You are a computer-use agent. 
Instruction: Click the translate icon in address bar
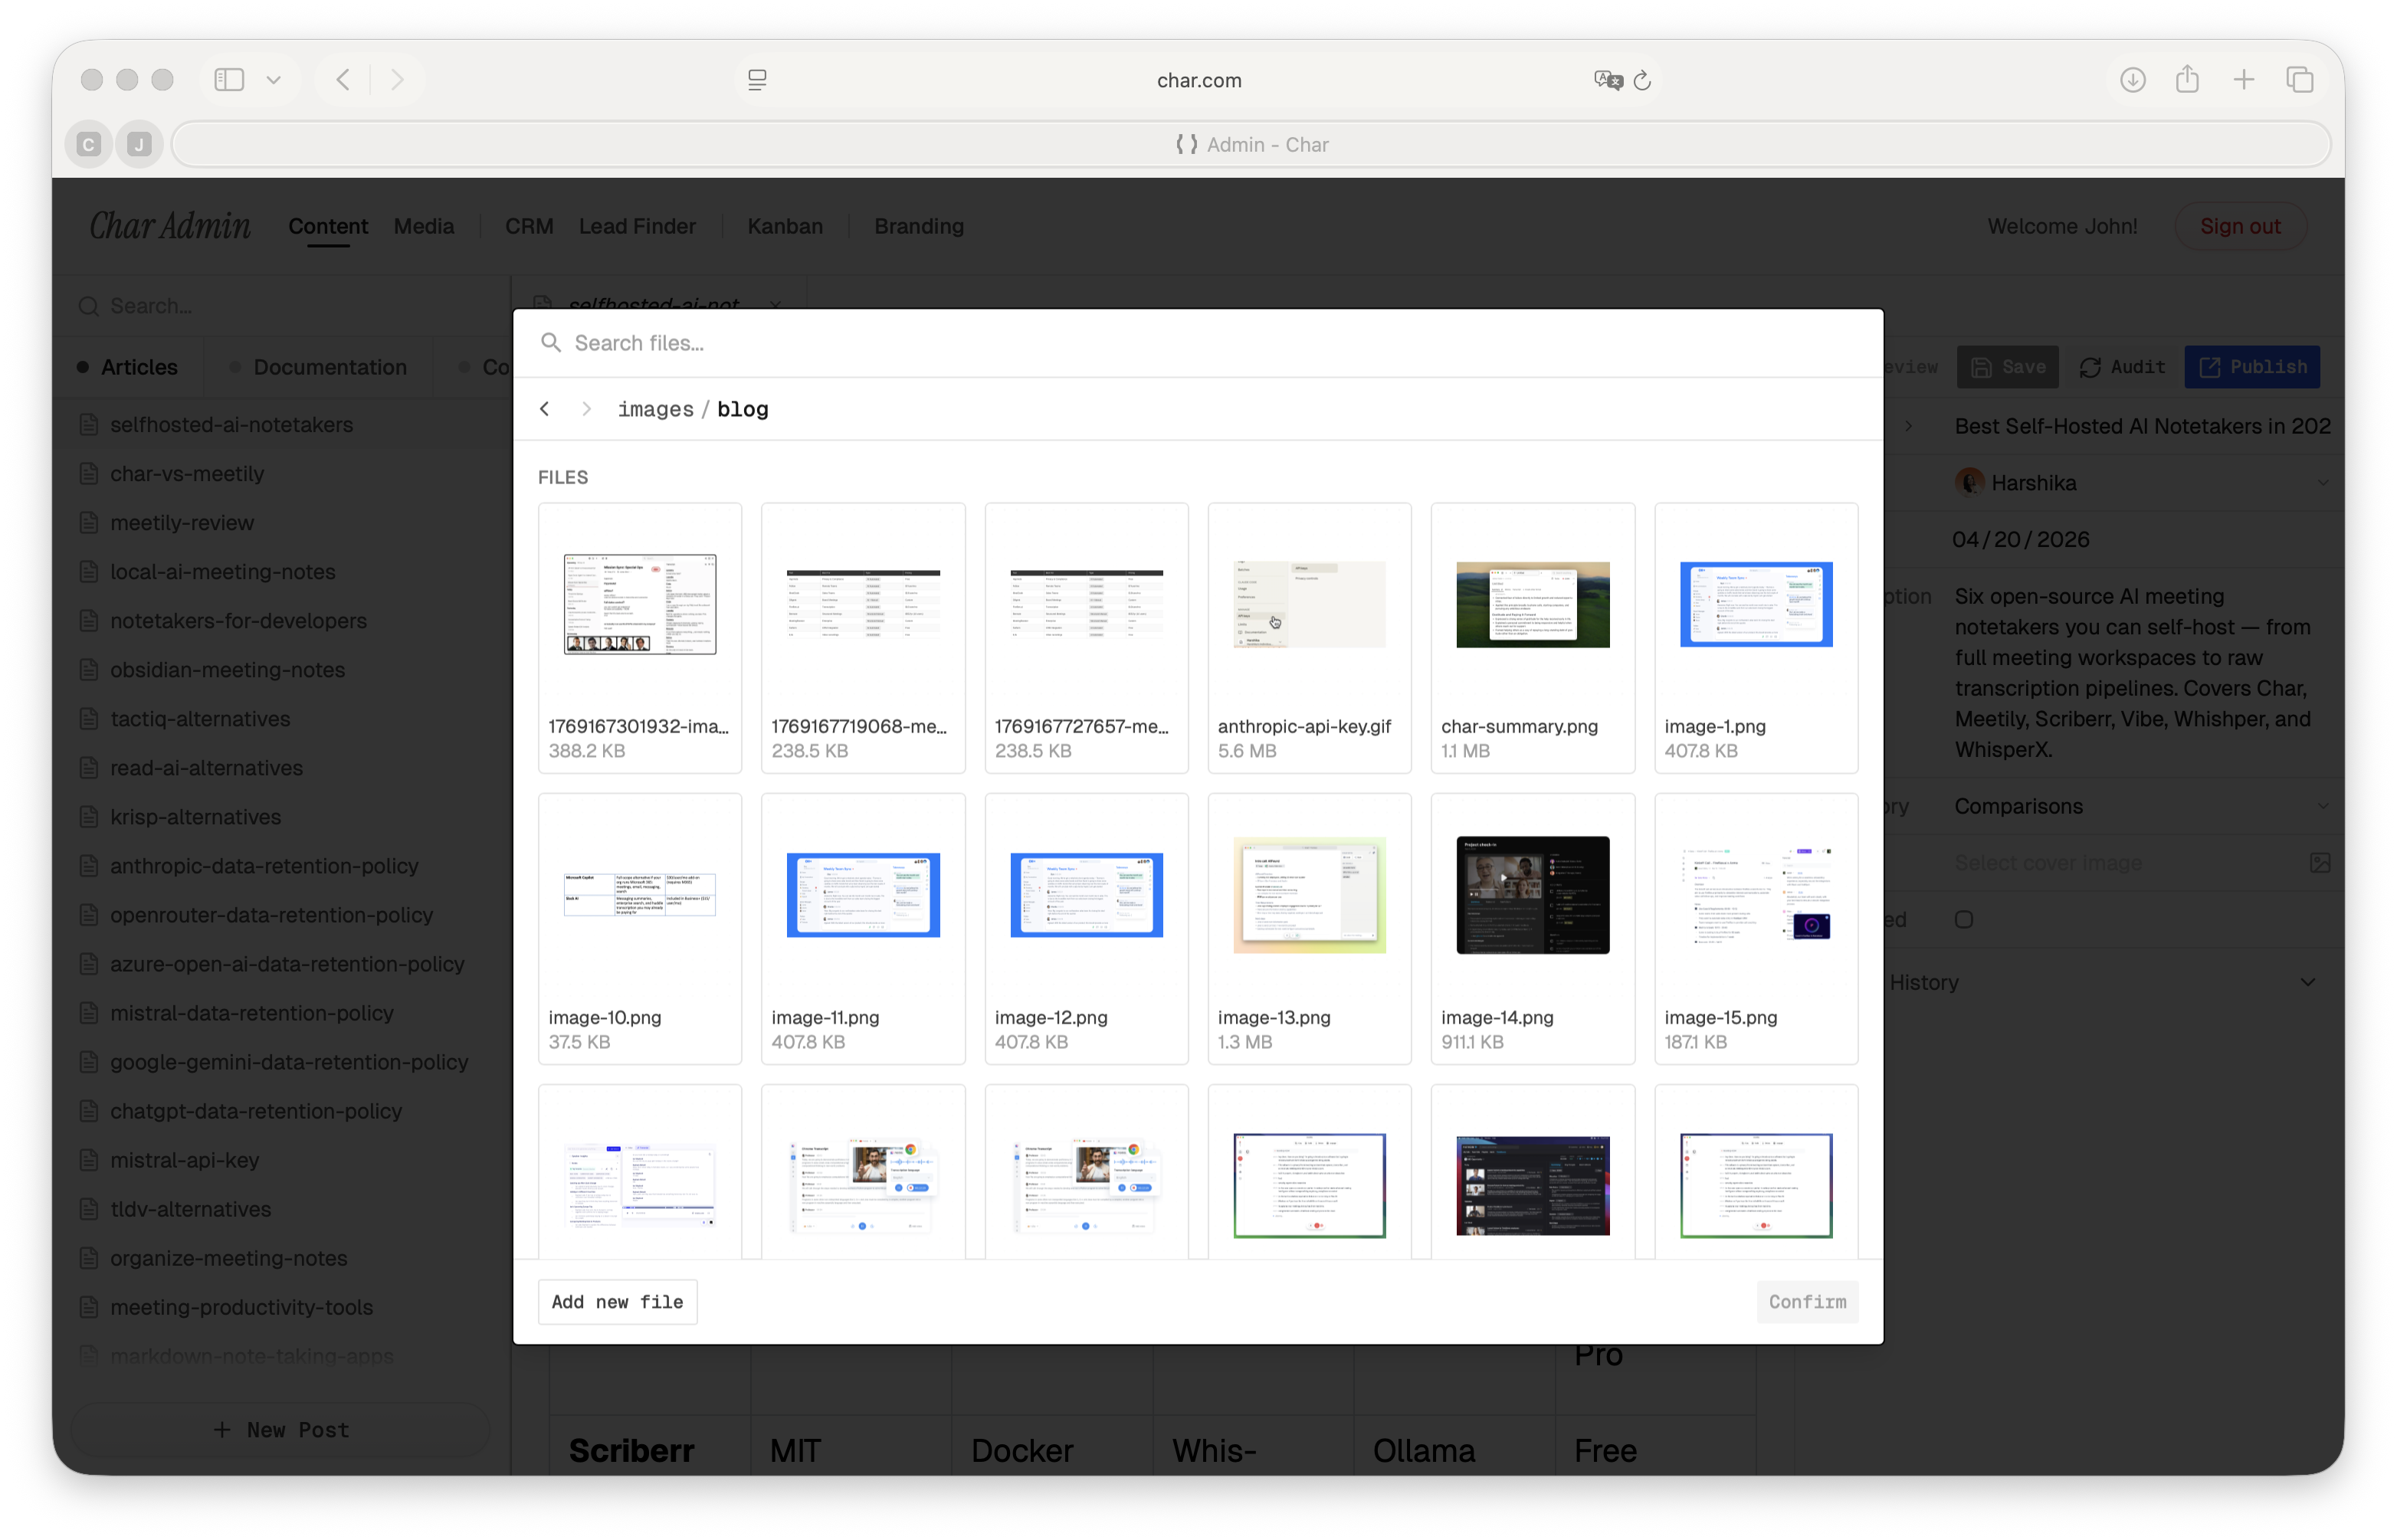[1606, 79]
